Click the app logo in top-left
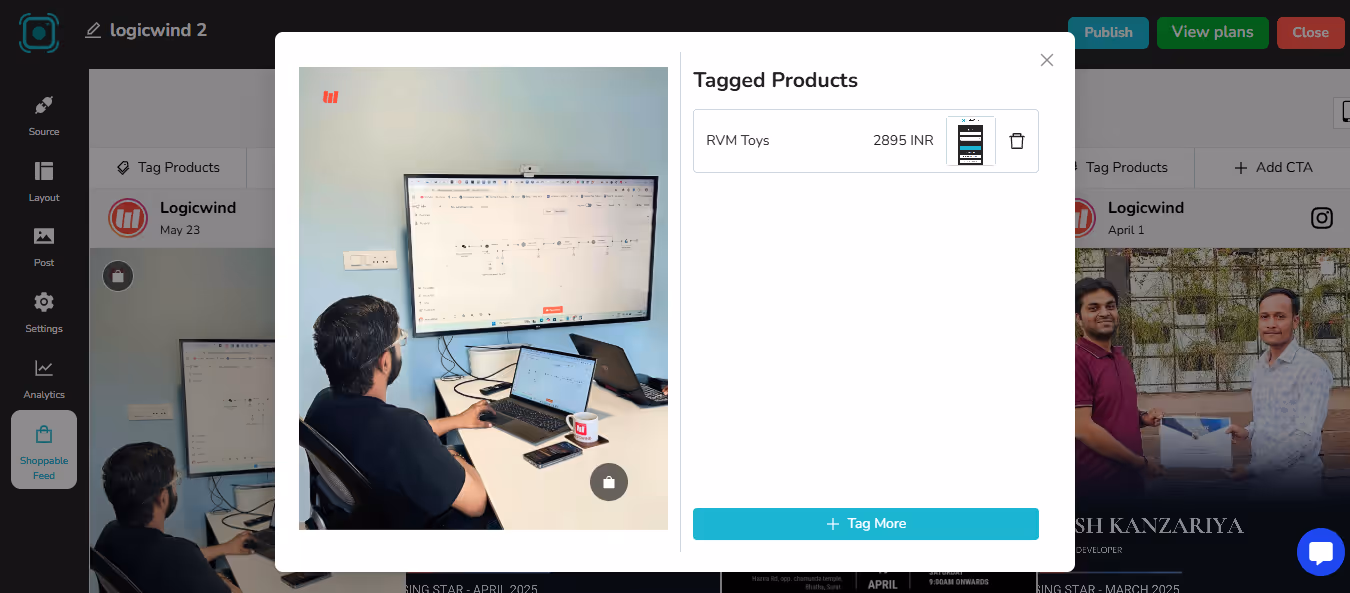This screenshot has height=593, width=1350. point(39,32)
